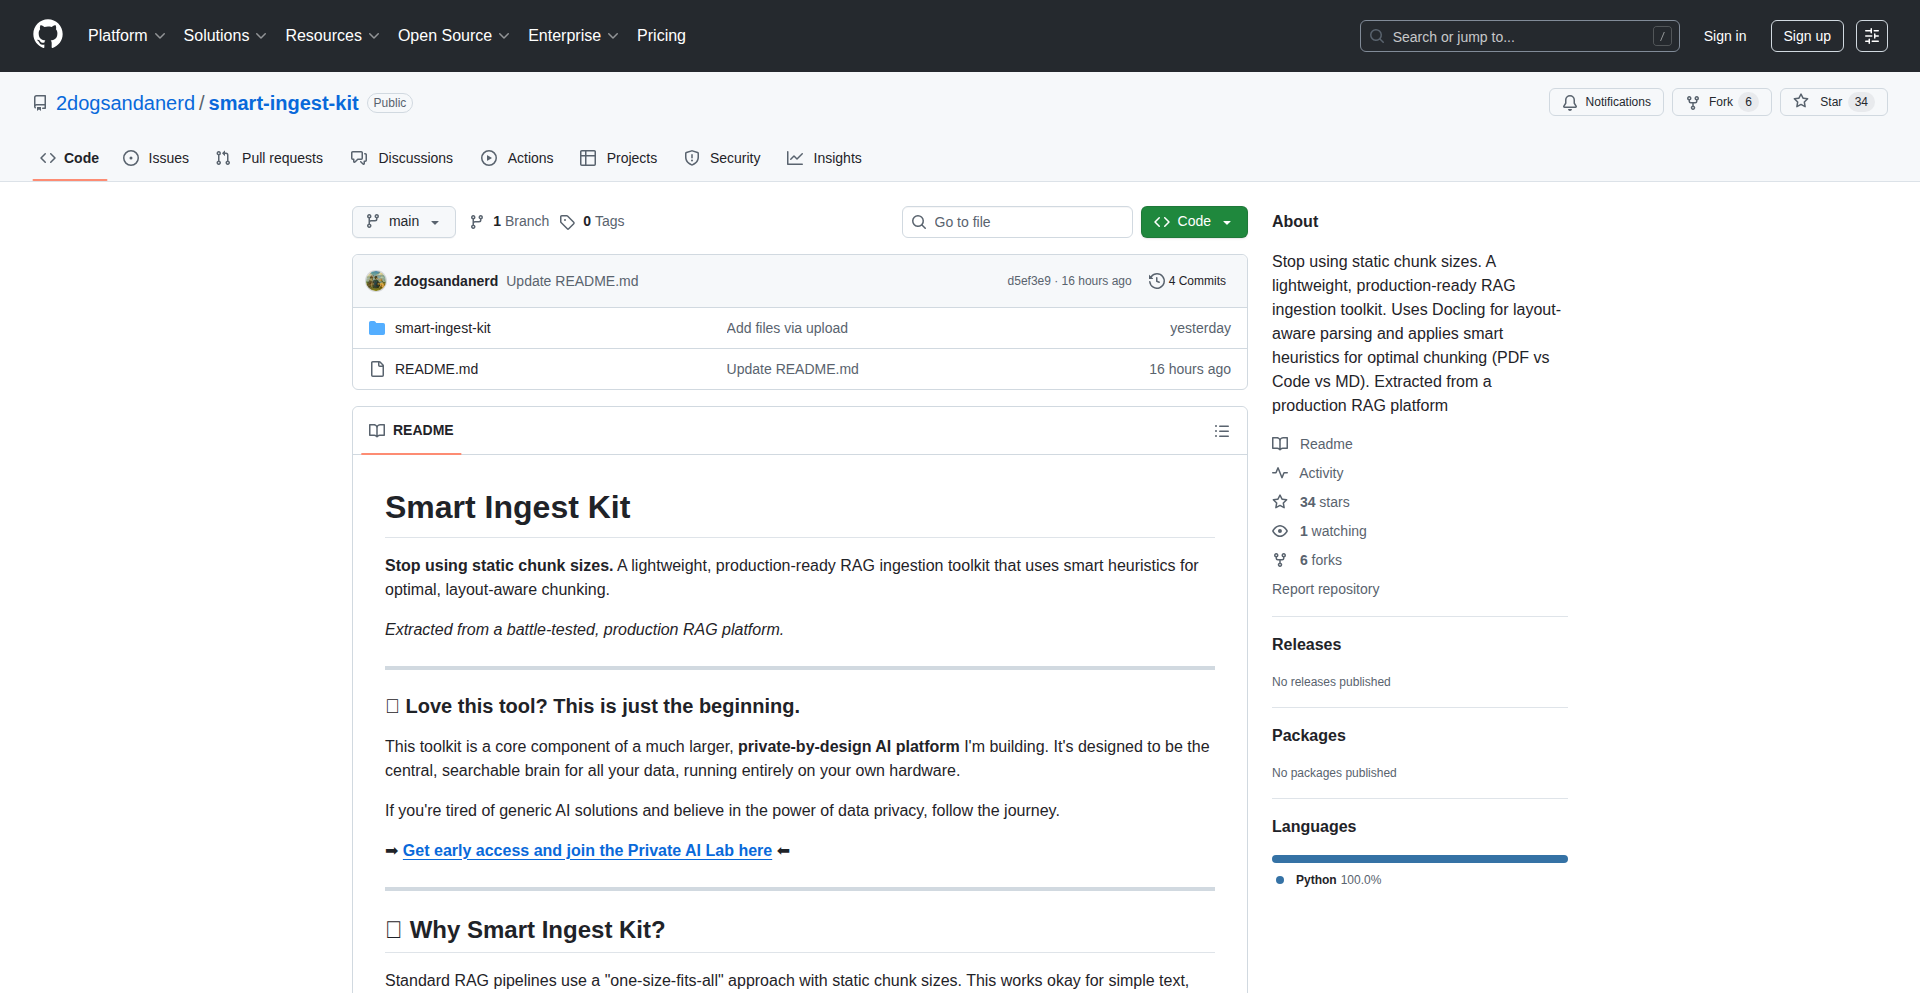Click Report repository link

[1325, 589]
